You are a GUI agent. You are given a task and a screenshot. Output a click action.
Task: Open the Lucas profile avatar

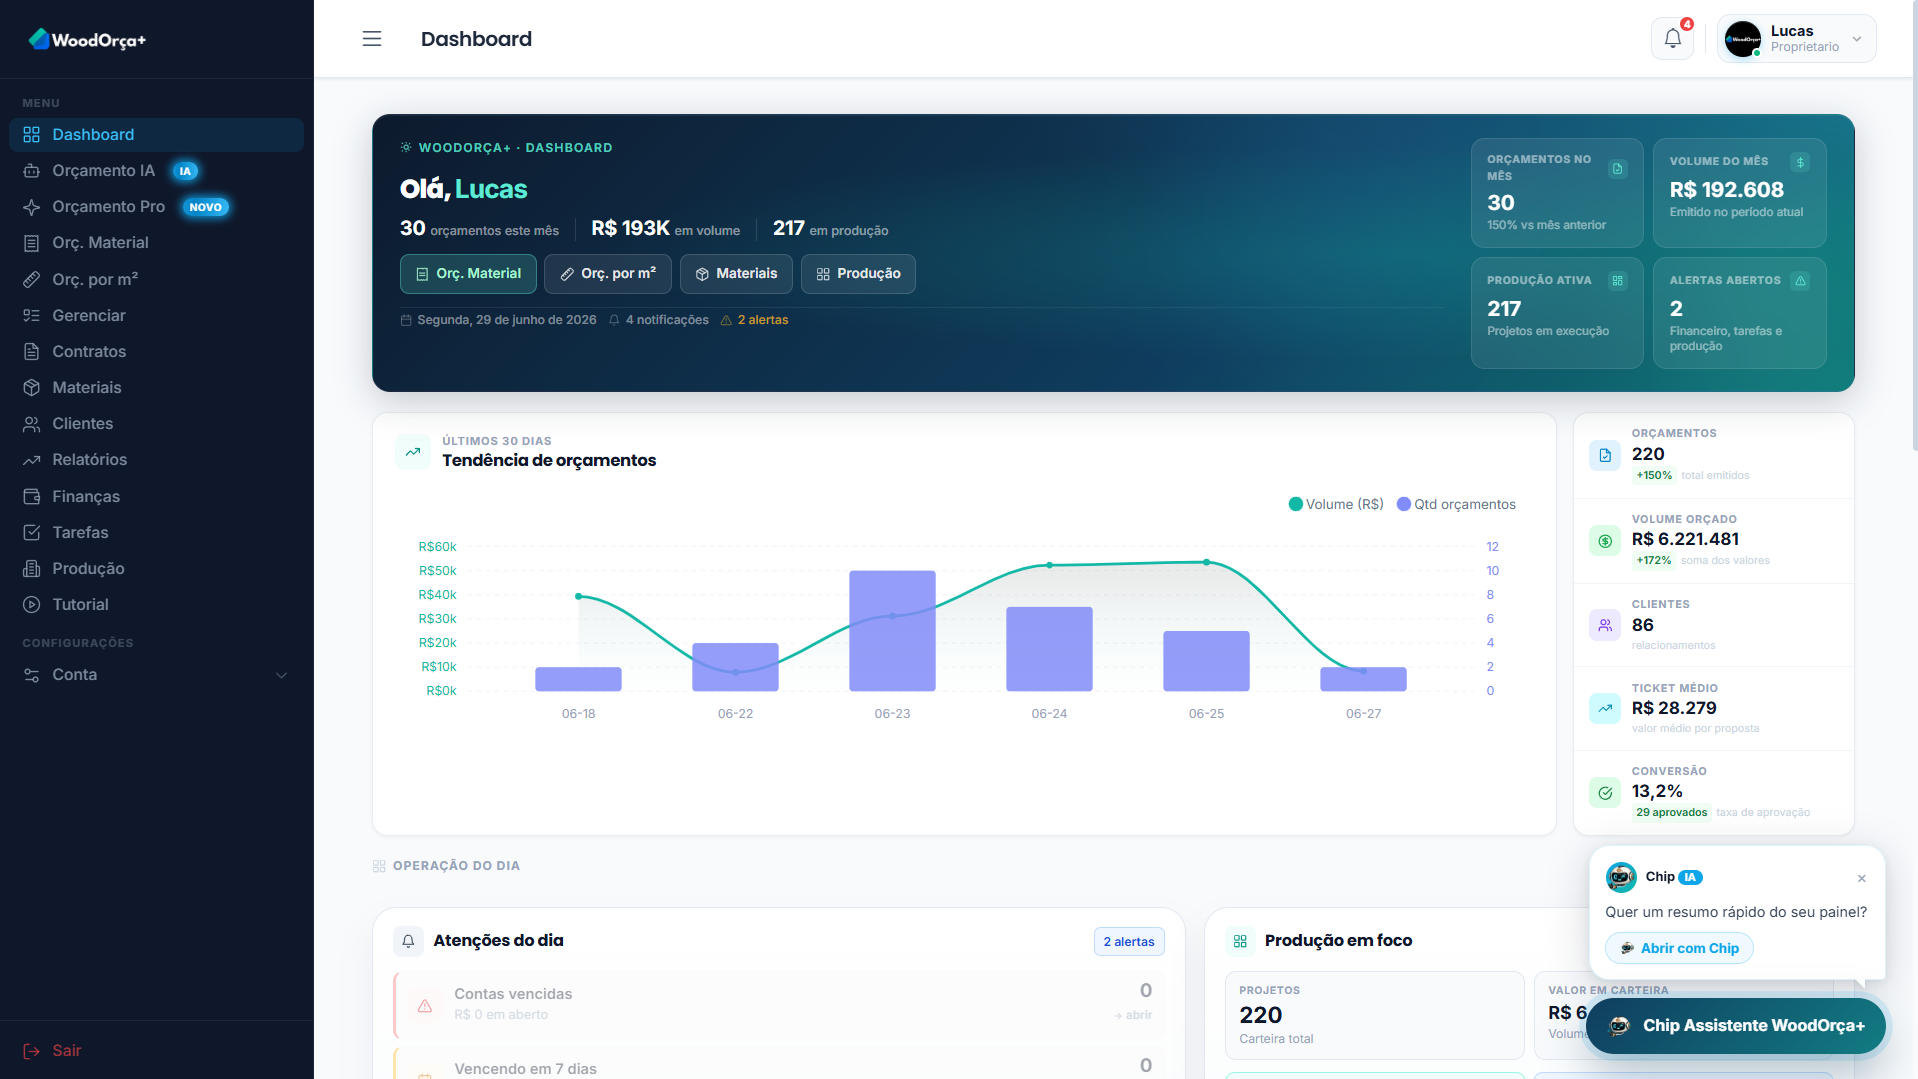click(1743, 39)
